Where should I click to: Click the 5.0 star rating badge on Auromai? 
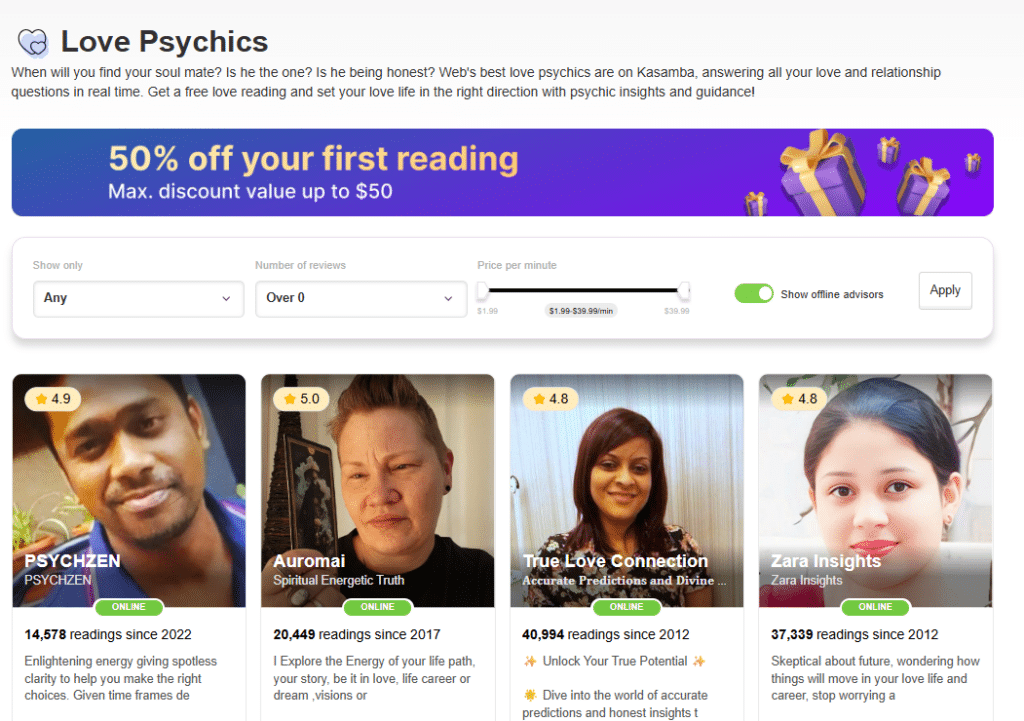pos(302,399)
